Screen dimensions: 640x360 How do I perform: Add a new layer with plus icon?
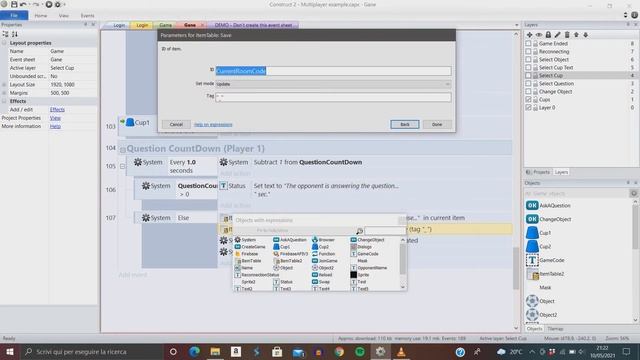click(x=529, y=35)
